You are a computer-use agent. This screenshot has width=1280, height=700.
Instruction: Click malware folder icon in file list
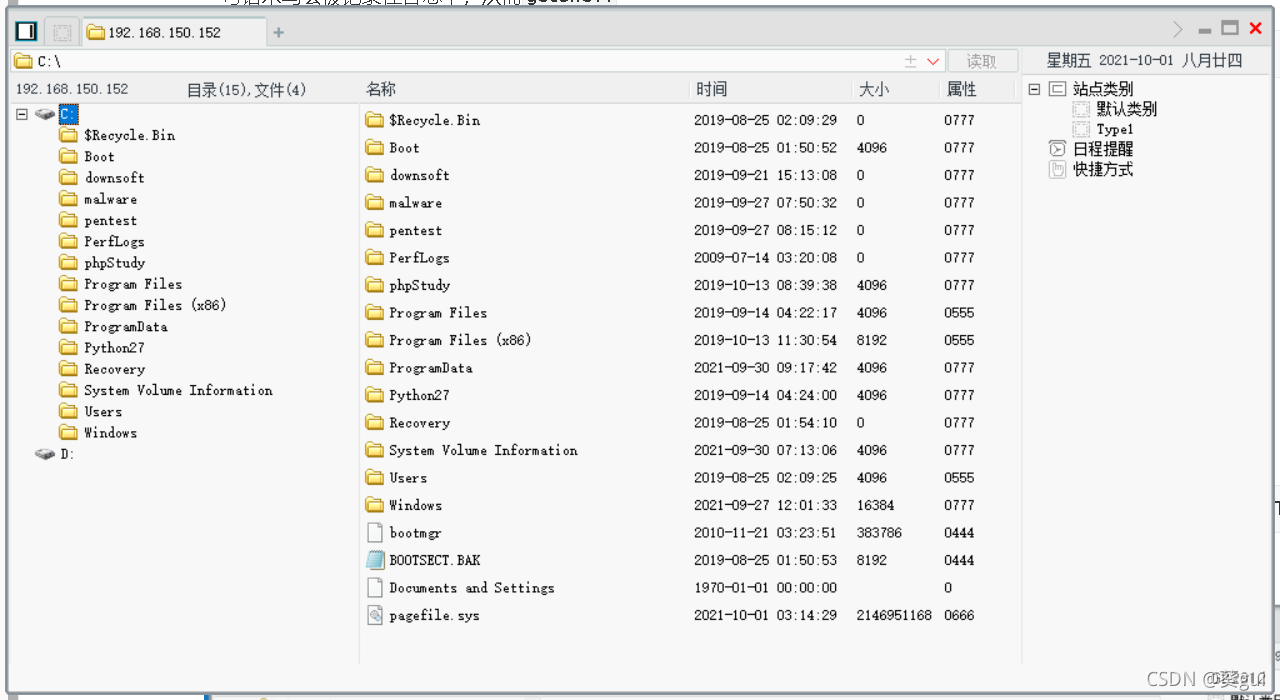(375, 202)
